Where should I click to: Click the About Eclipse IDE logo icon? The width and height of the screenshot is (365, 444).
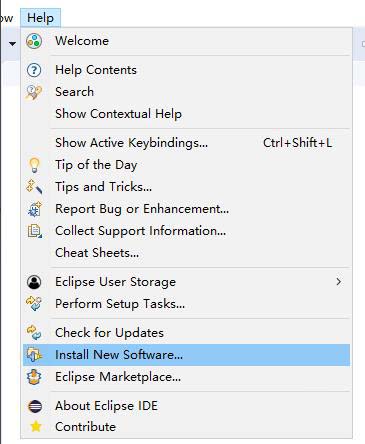coord(35,406)
